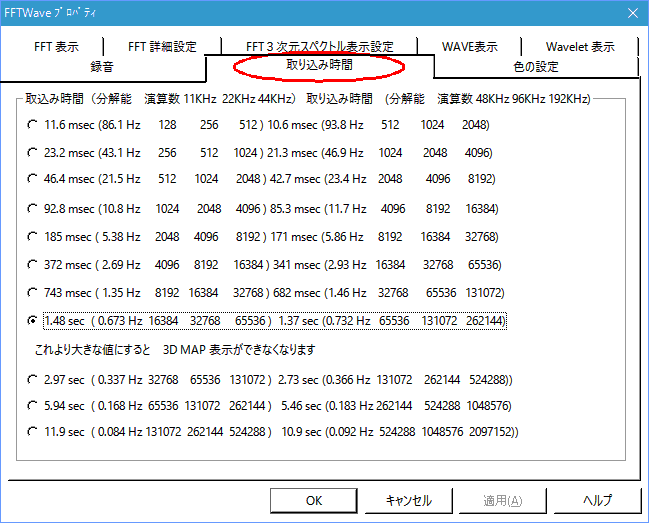649x523 pixels.
Task: Click the selected 1.48 sec radio button
Action: 33,321
